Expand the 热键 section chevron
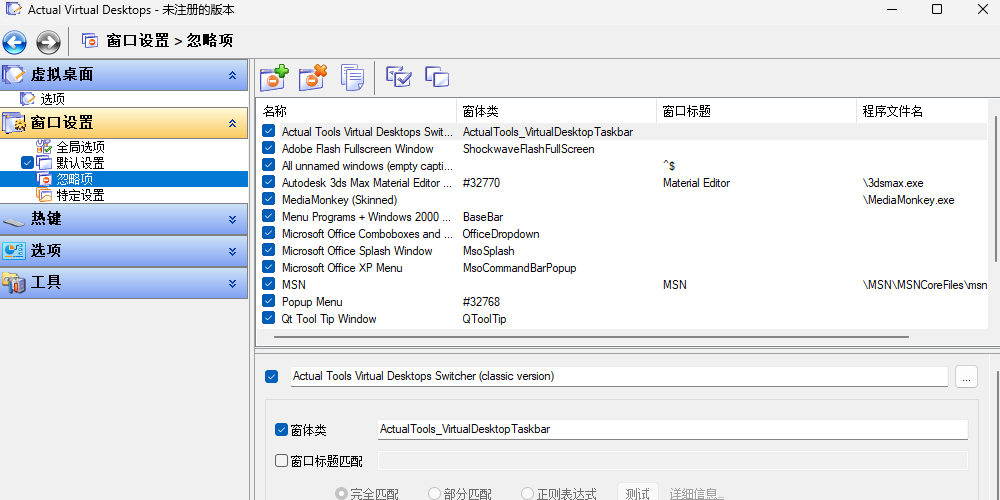The height and width of the screenshot is (500, 1000). click(x=233, y=220)
